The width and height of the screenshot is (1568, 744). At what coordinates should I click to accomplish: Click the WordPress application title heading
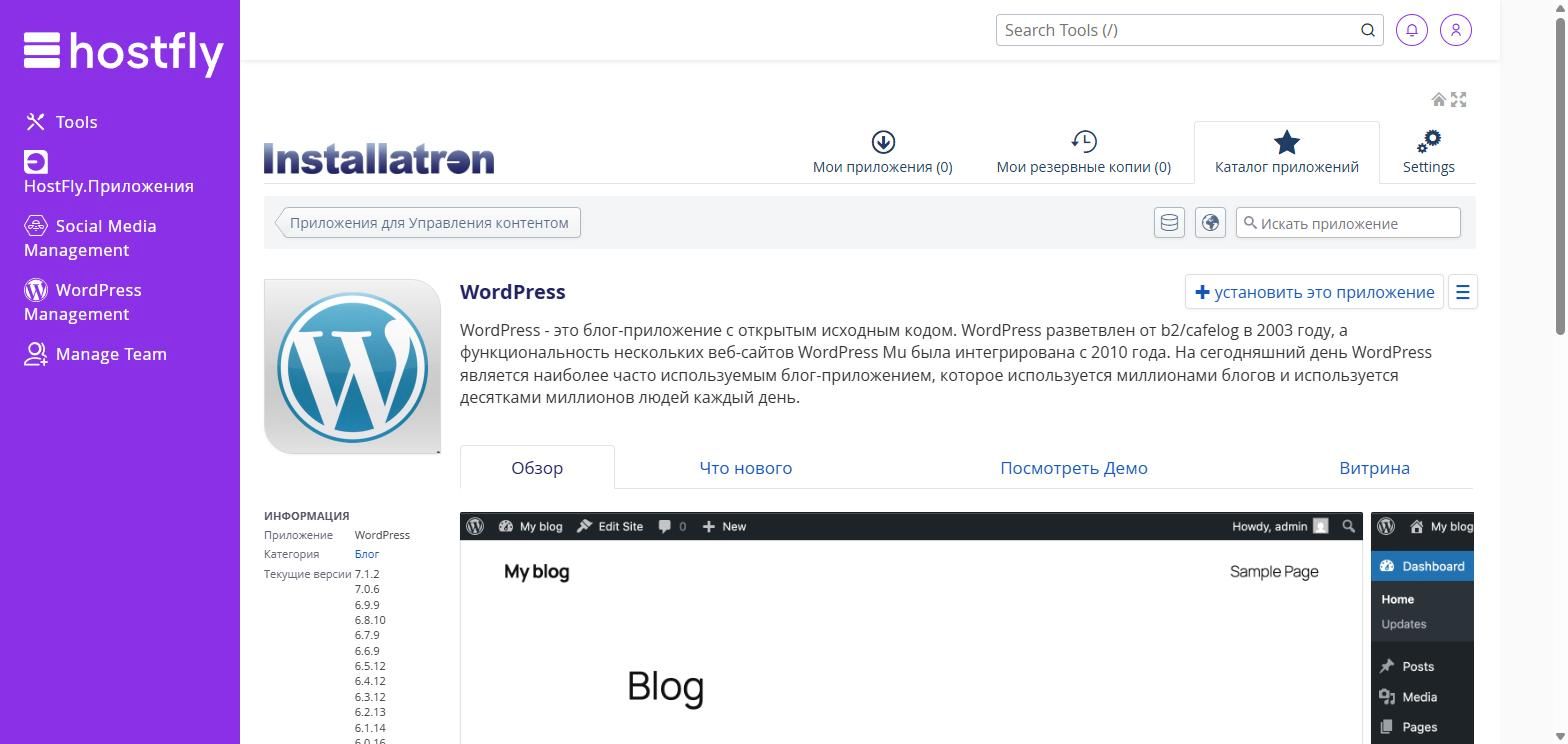(x=513, y=292)
